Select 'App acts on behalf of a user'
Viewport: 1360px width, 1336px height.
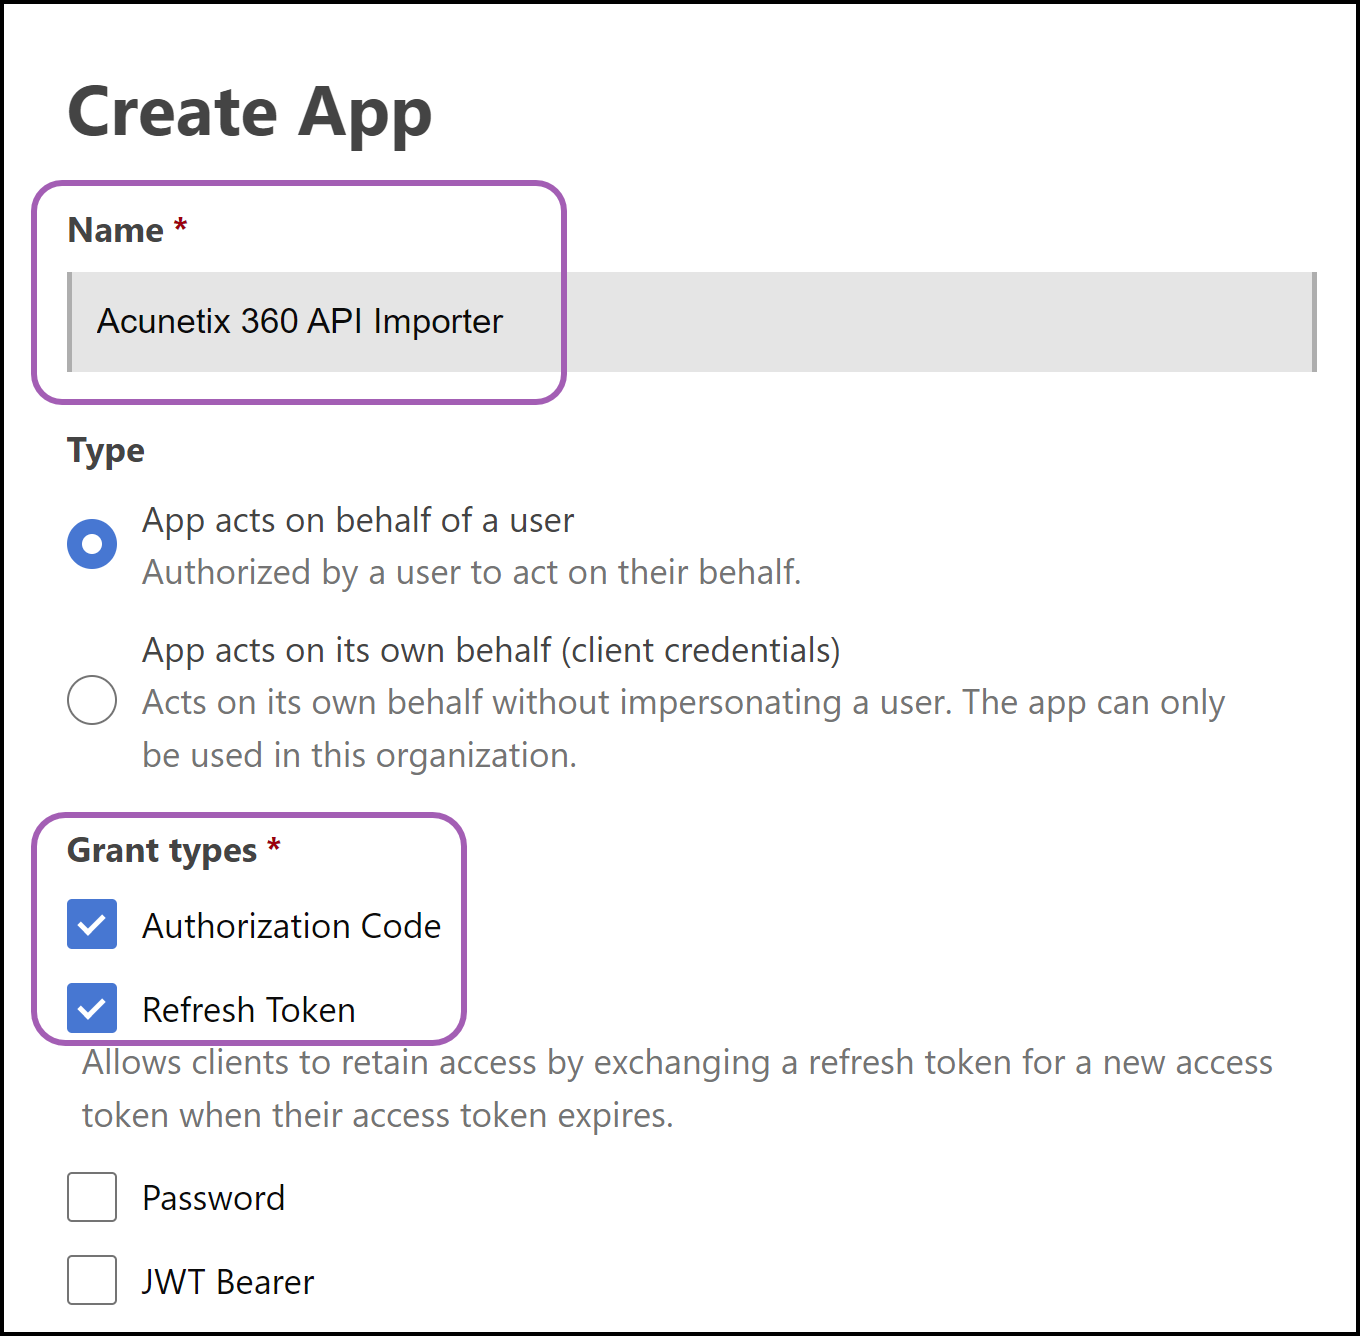pos(92,544)
